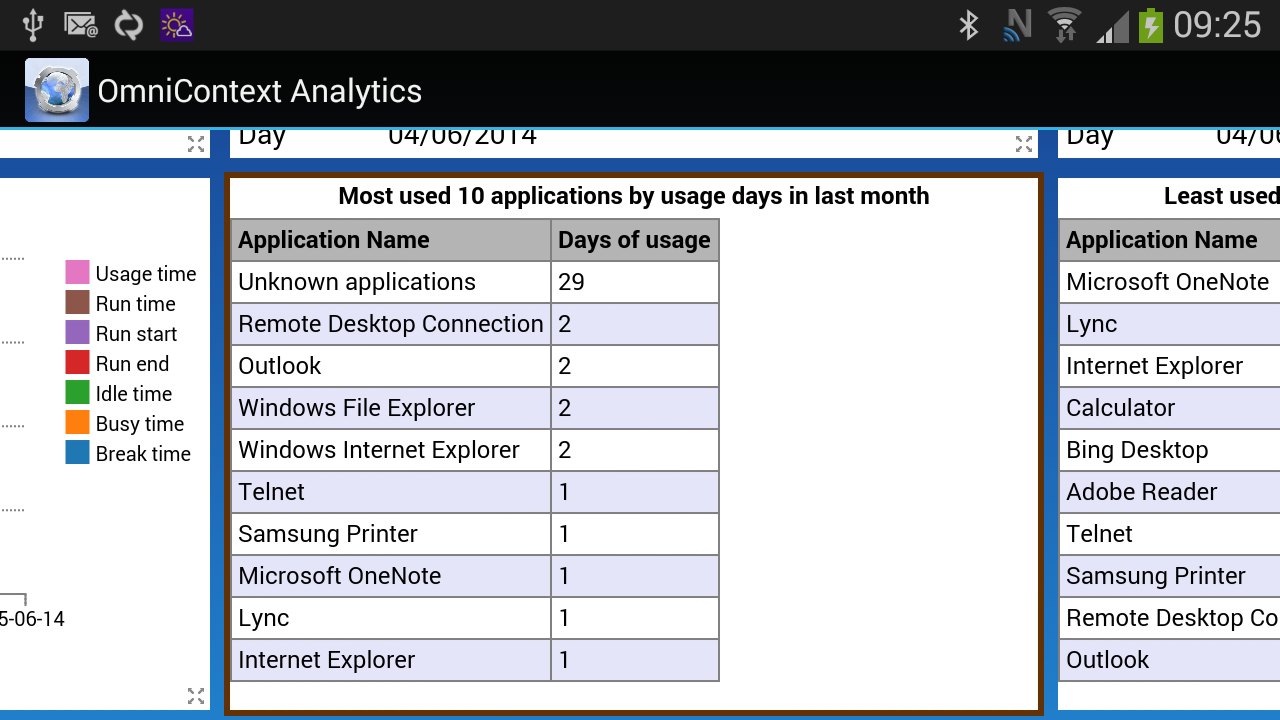Tap the date 04/06/2014 above the table
This screenshot has width=1280, height=720.
coord(463,137)
